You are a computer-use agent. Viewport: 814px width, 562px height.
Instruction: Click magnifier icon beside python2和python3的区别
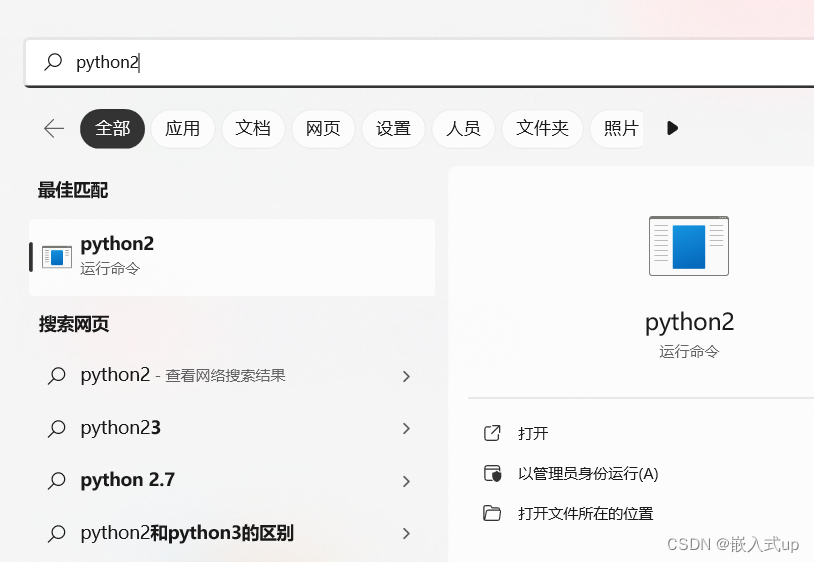(x=57, y=533)
